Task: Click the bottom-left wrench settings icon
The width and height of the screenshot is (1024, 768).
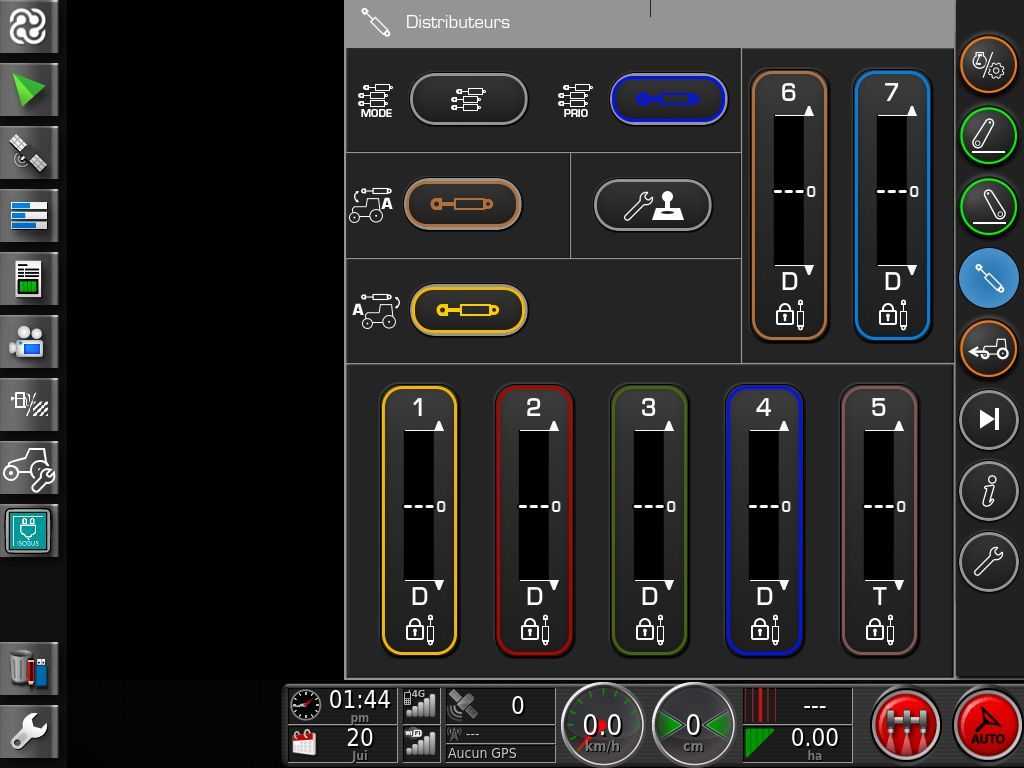Action: pyautogui.click(x=29, y=731)
